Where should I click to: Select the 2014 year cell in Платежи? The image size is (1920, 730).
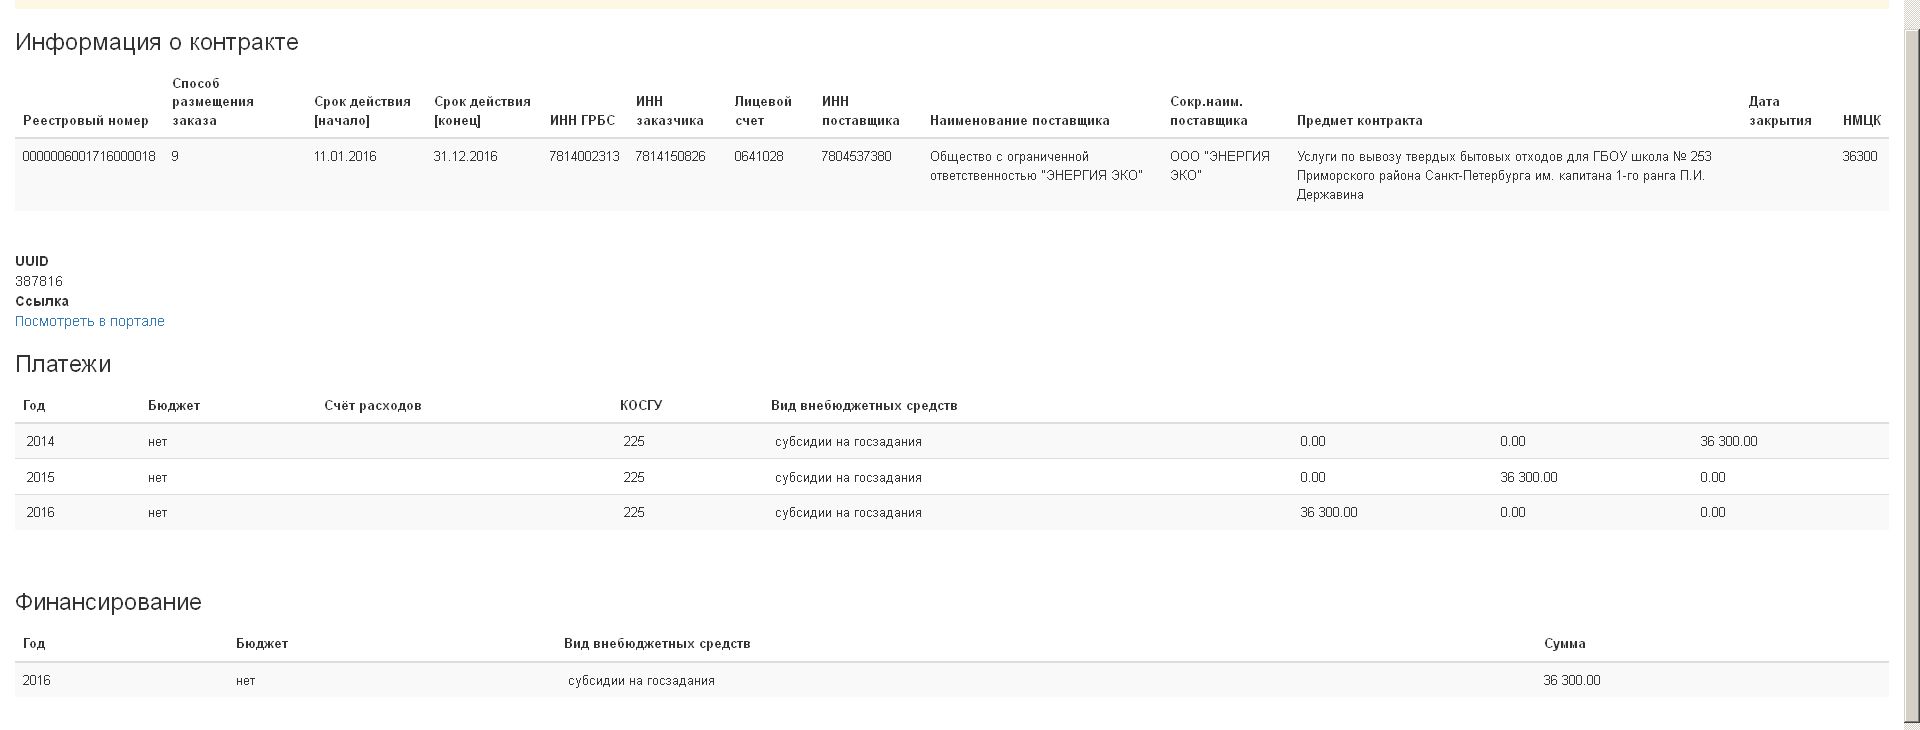[x=40, y=441]
